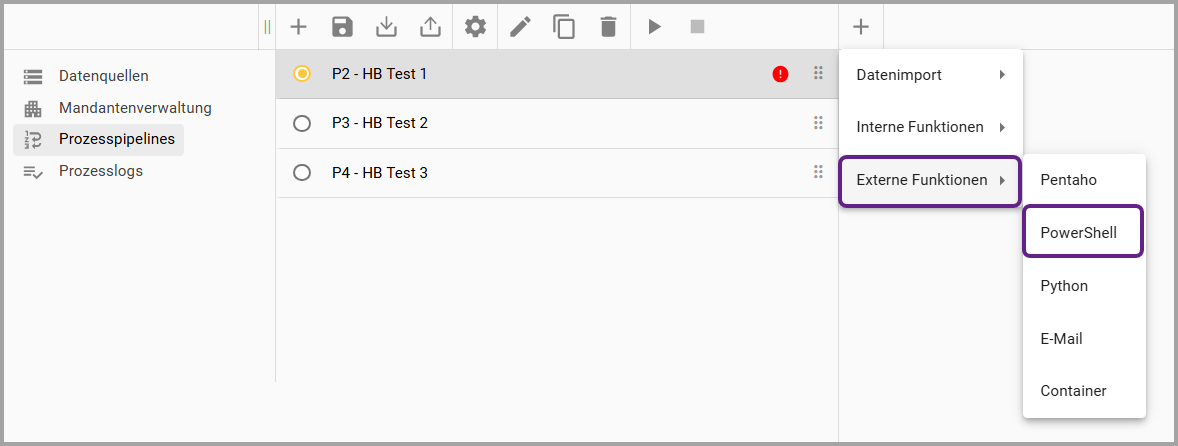
Task: Choose PowerShell from the submenu
Action: pos(1078,233)
